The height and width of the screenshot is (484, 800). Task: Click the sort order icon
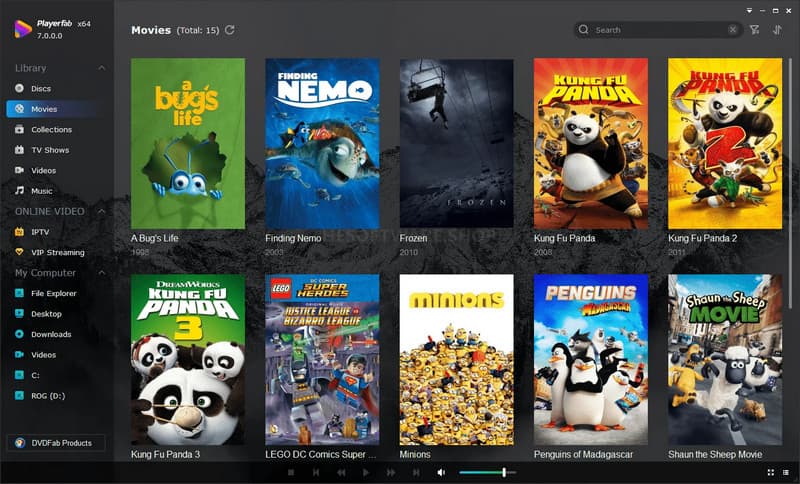[777, 30]
